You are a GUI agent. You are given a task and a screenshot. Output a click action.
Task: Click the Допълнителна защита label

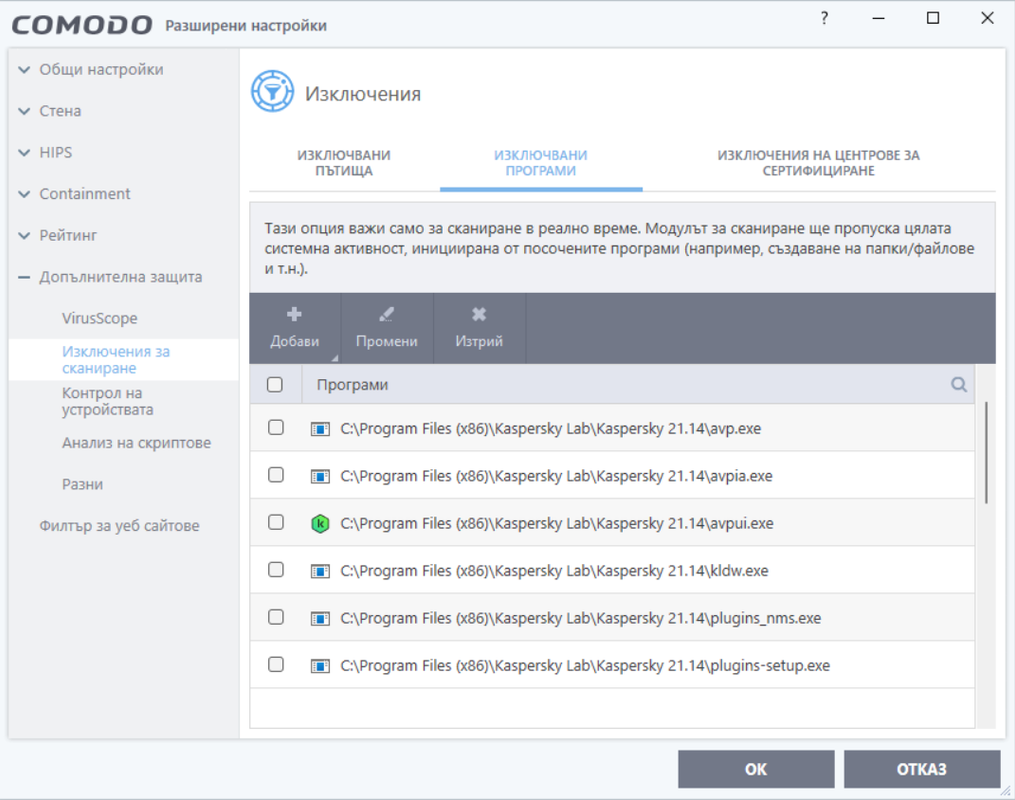click(x=120, y=277)
